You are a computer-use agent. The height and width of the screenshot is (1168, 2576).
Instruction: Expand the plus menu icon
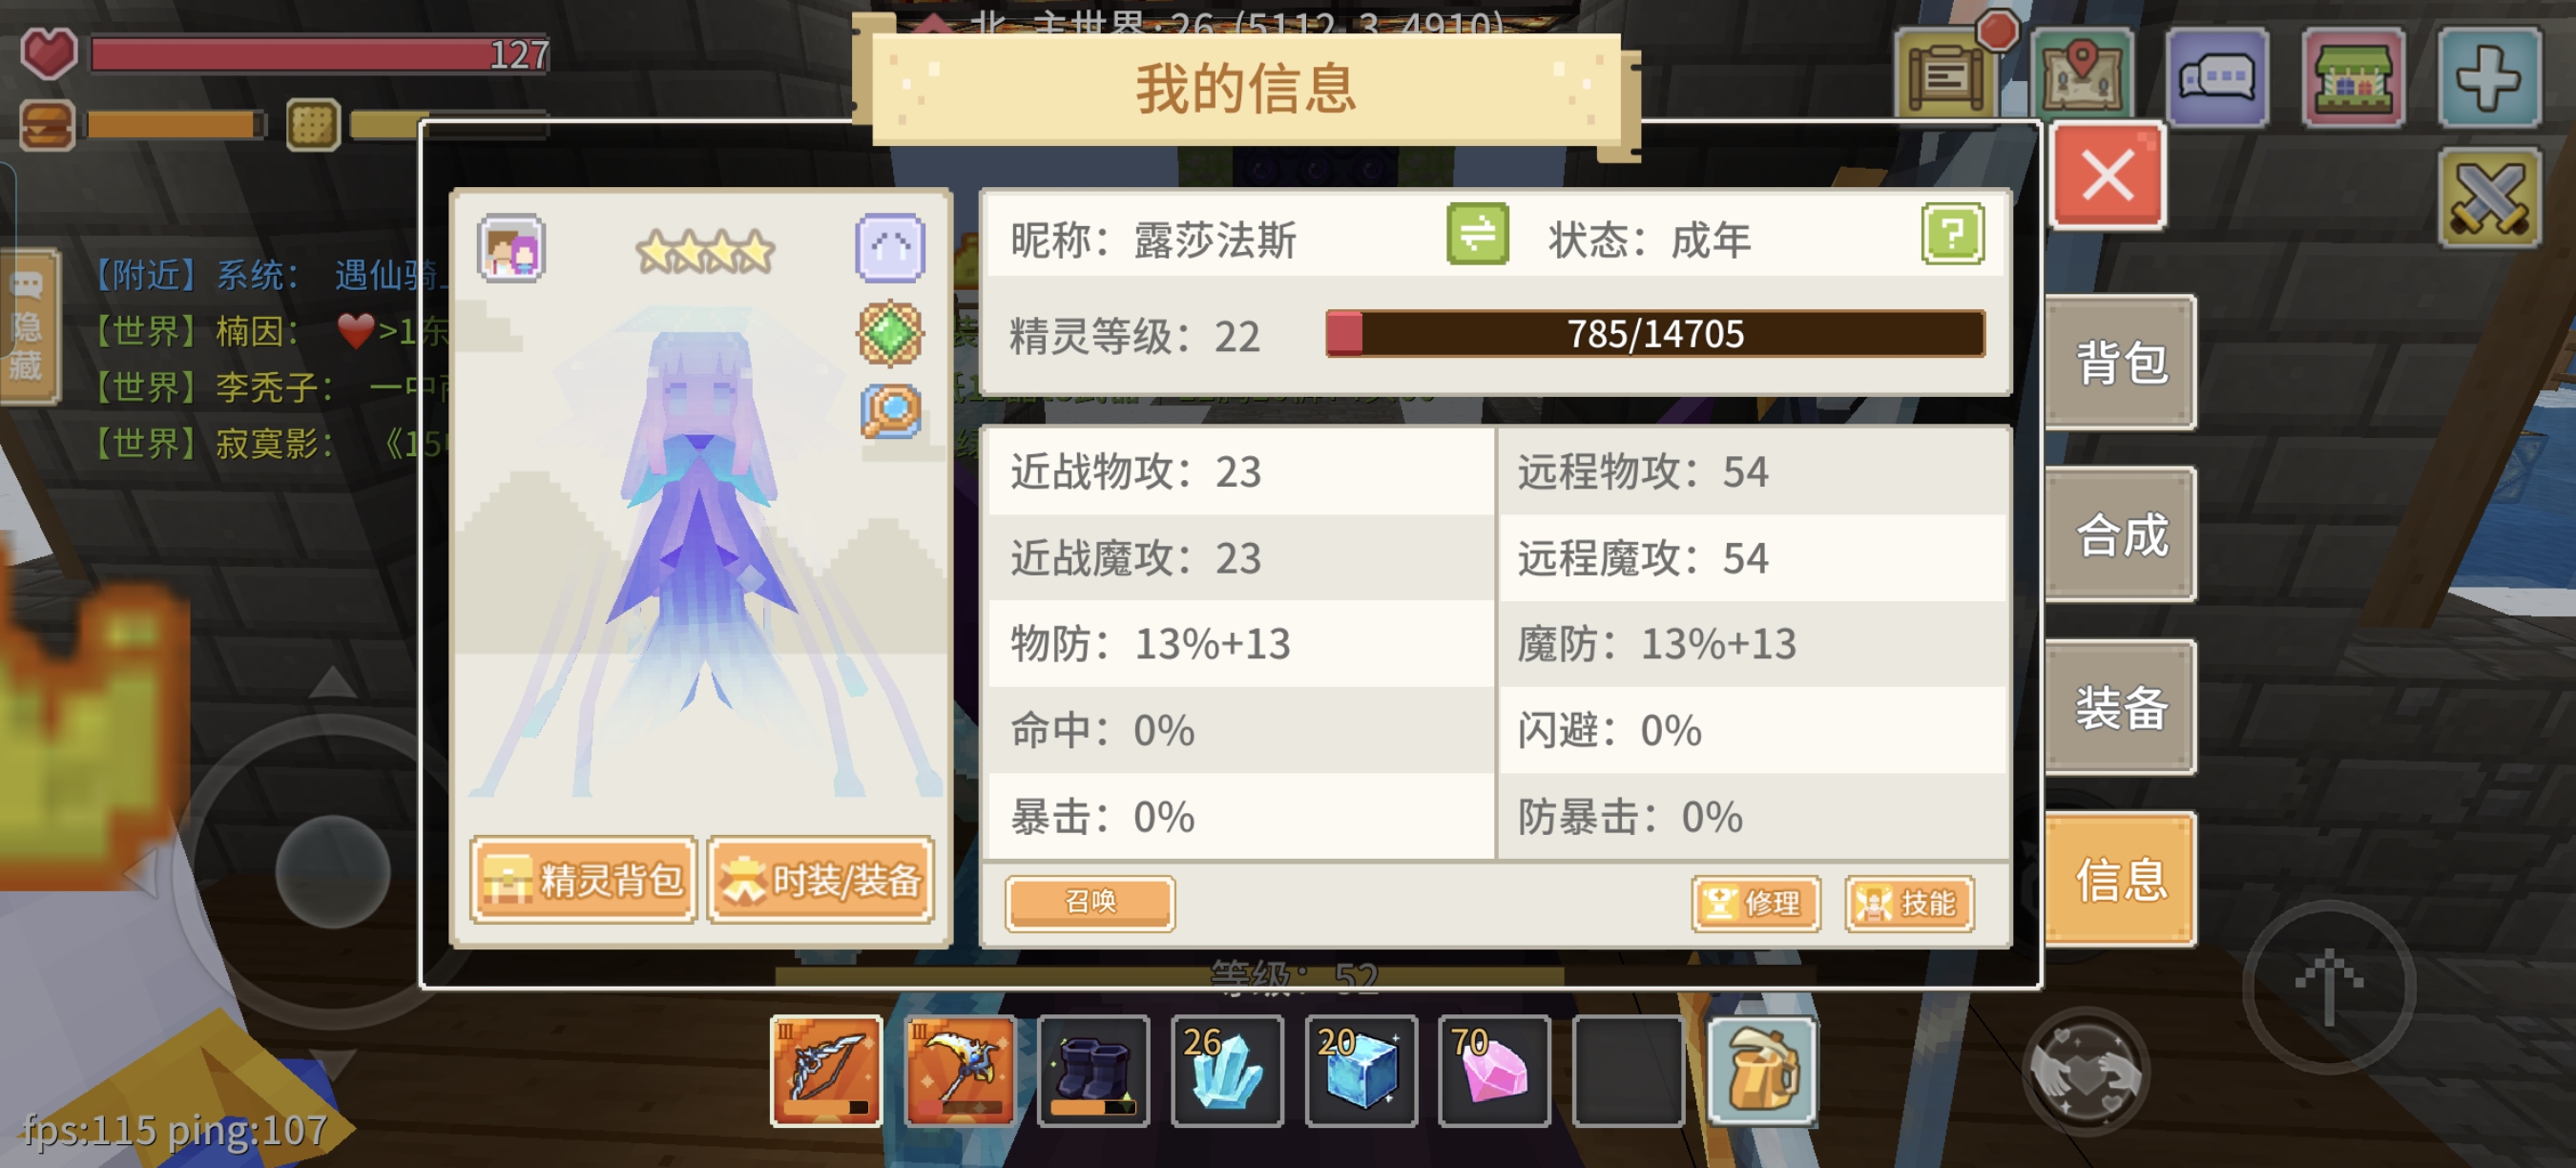(2488, 77)
